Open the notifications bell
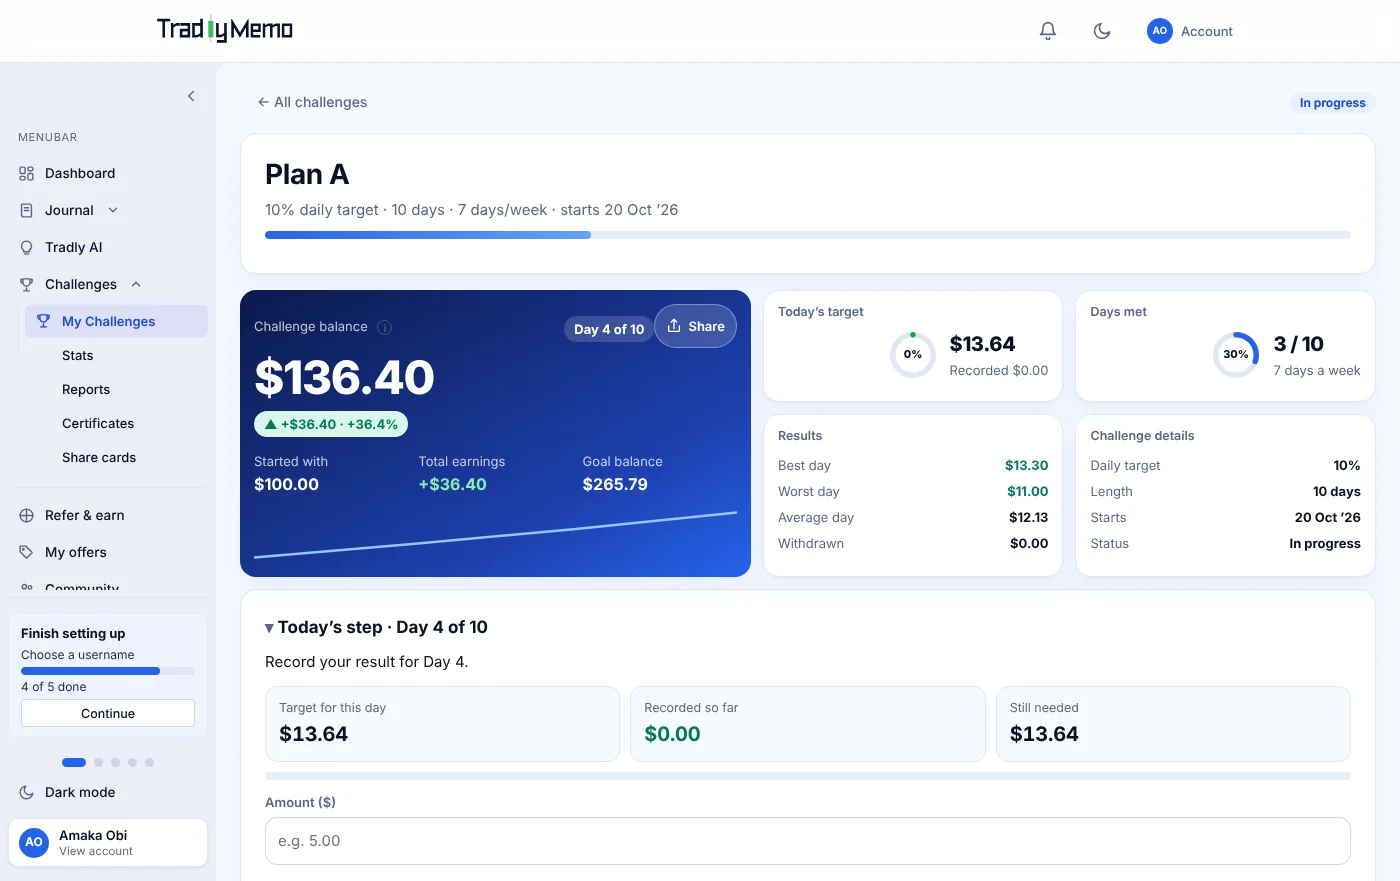This screenshot has width=1400, height=881. [1048, 31]
